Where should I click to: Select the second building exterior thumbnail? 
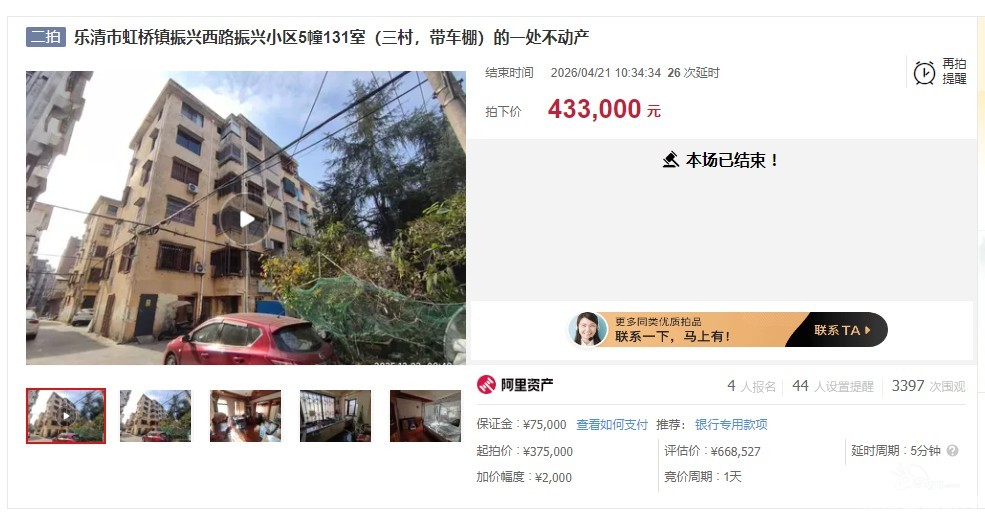pyautogui.click(x=155, y=416)
